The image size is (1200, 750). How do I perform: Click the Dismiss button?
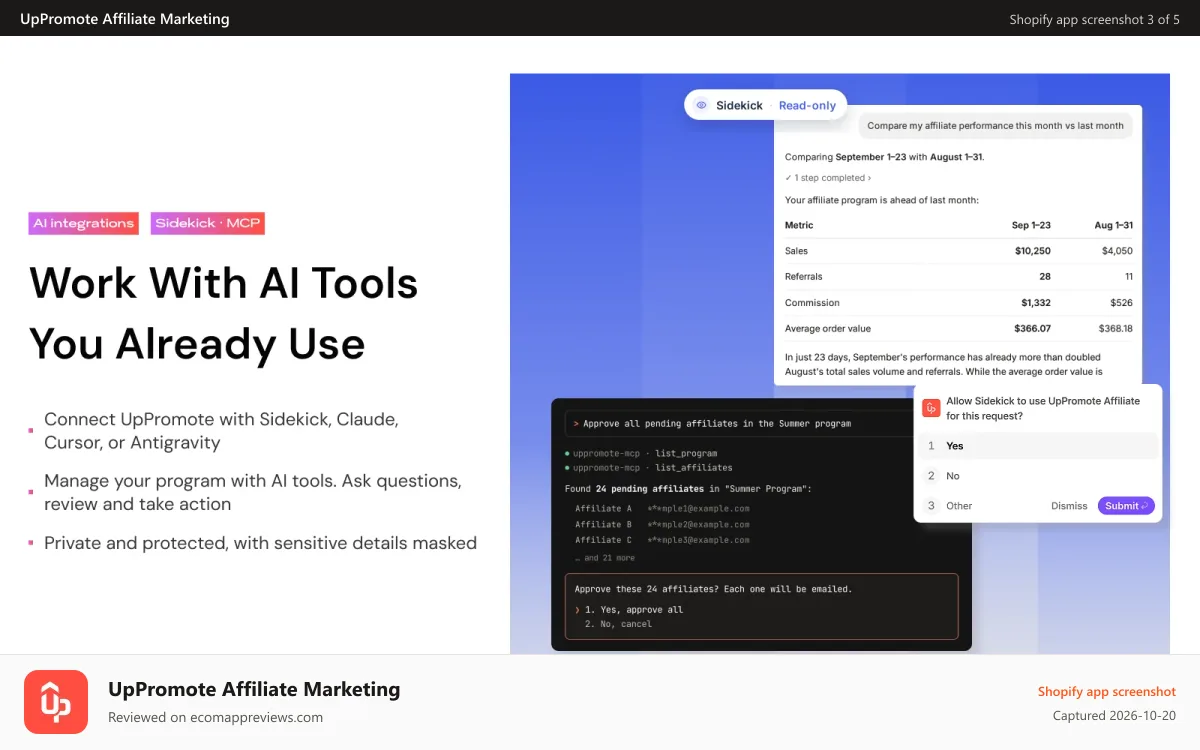tap(1069, 506)
